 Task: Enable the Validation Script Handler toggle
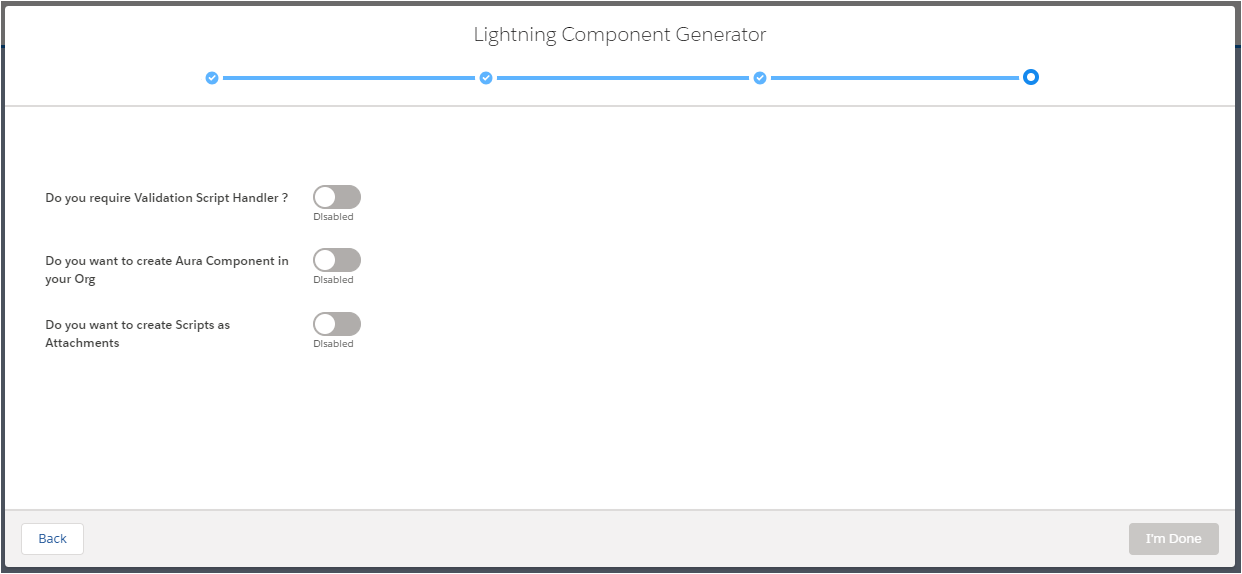pyautogui.click(x=337, y=197)
